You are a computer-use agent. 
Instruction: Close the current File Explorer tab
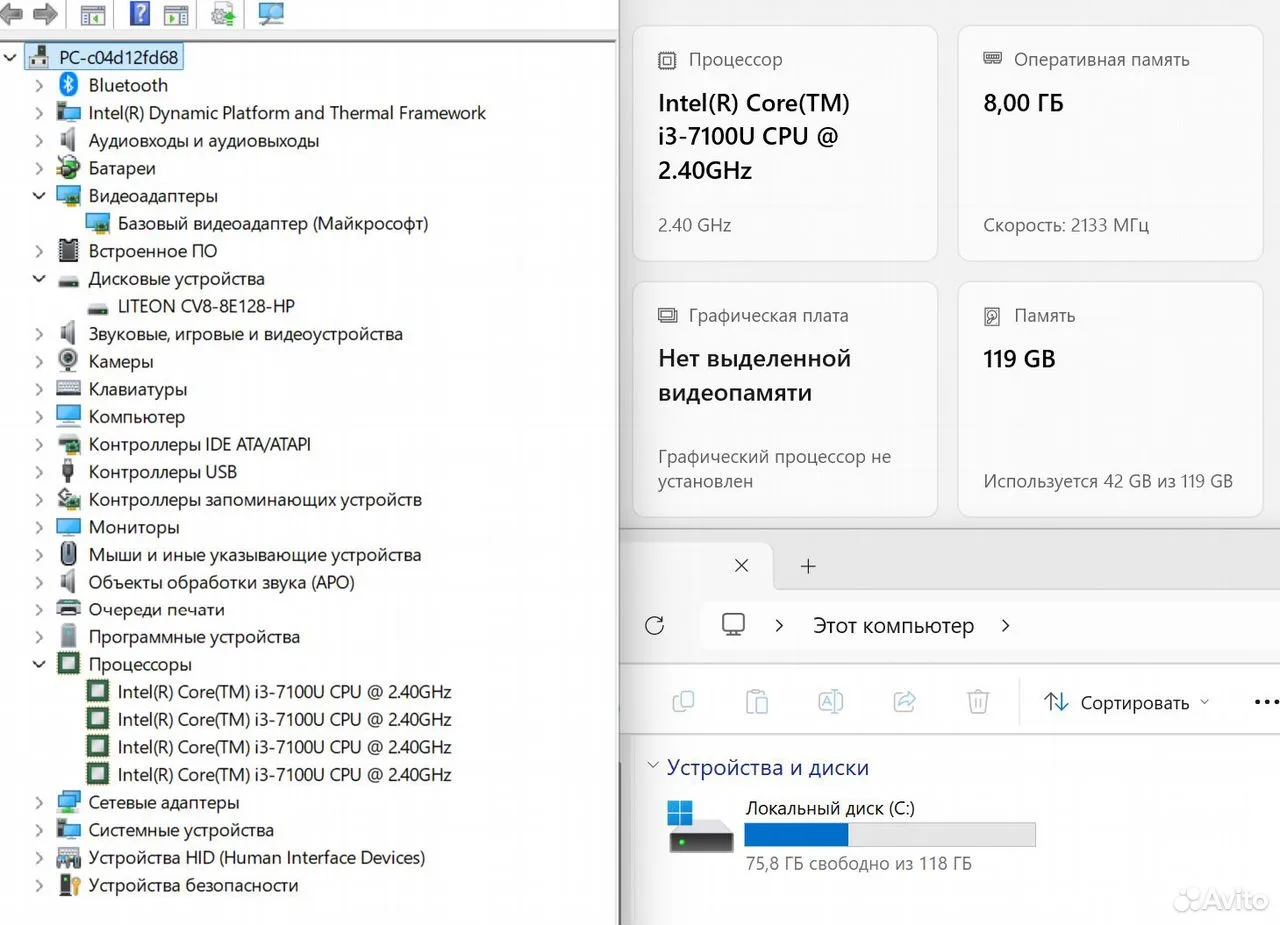[741, 566]
